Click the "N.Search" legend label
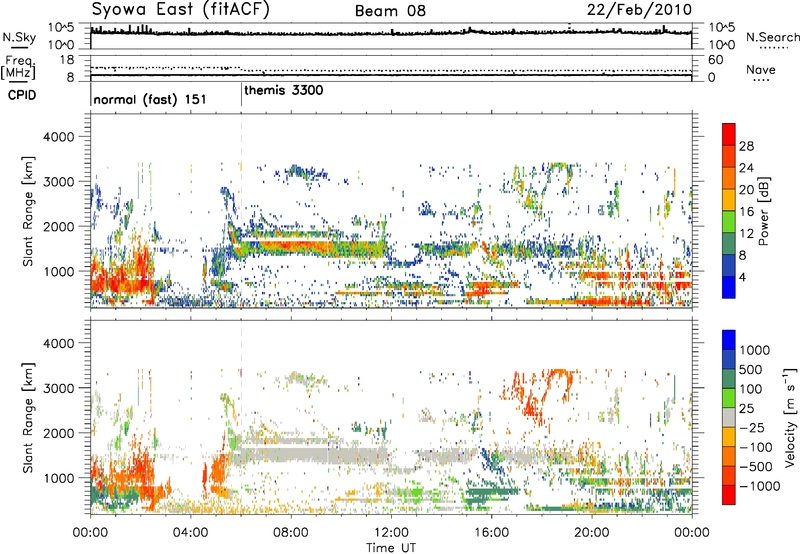The width and height of the screenshot is (800, 554). point(773,37)
